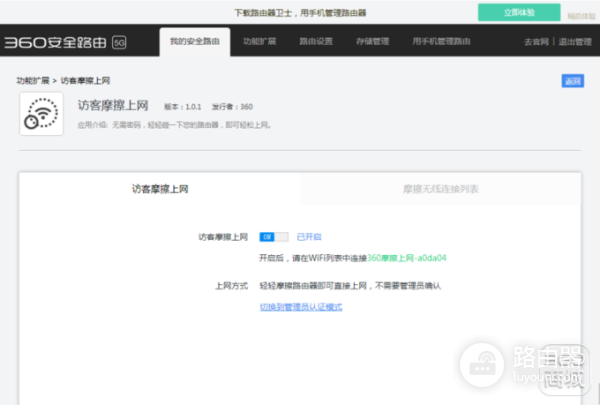Click the 5G badge icon
The image size is (600, 405).
pyautogui.click(x=119, y=42)
